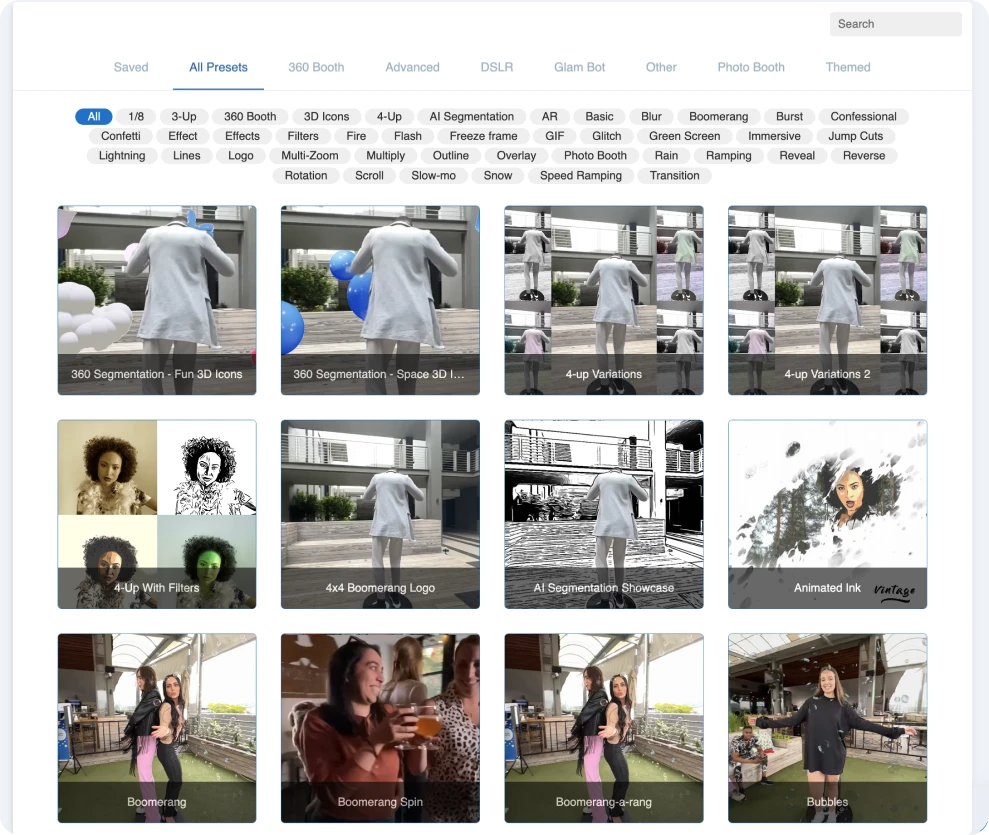Screen dimensions: 989x835
Task: Click the Search input field
Action: tap(895, 24)
